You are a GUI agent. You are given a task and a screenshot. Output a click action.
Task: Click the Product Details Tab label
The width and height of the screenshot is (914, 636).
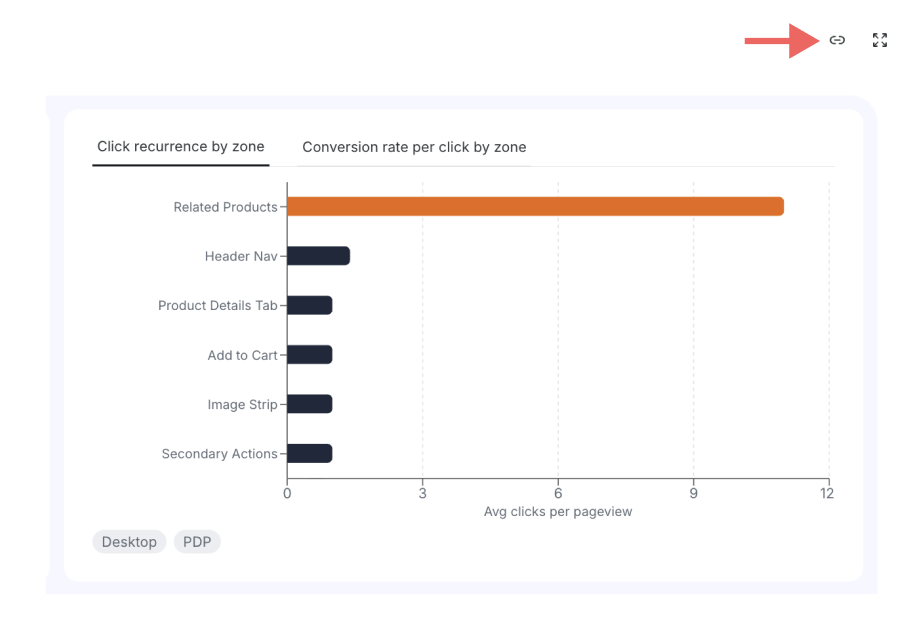[x=217, y=305]
